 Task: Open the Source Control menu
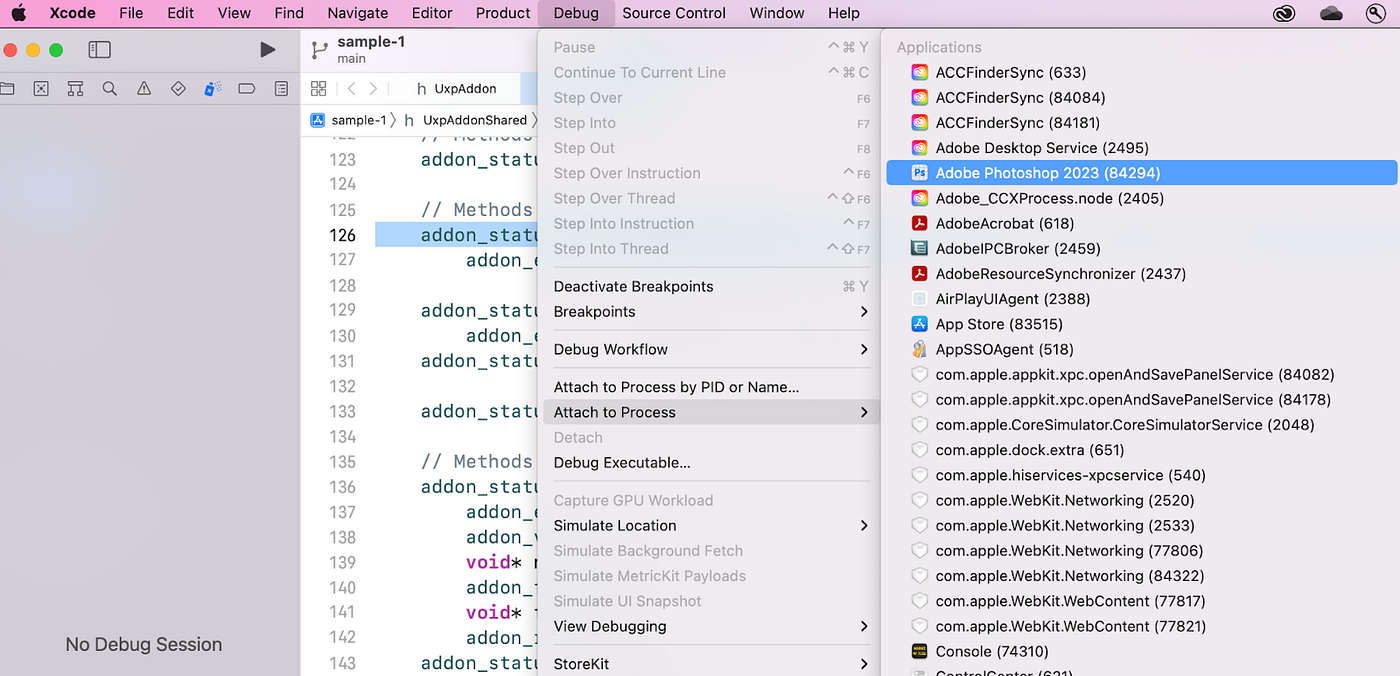674,13
